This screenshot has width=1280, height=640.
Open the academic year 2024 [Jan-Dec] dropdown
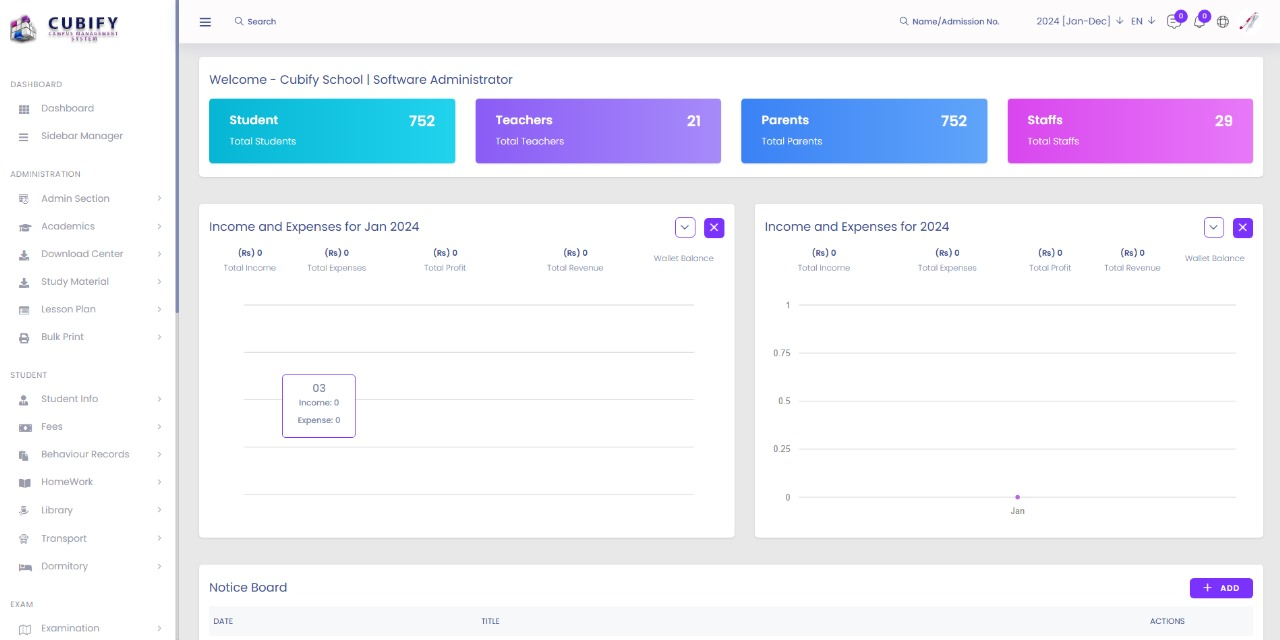pos(1079,22)
